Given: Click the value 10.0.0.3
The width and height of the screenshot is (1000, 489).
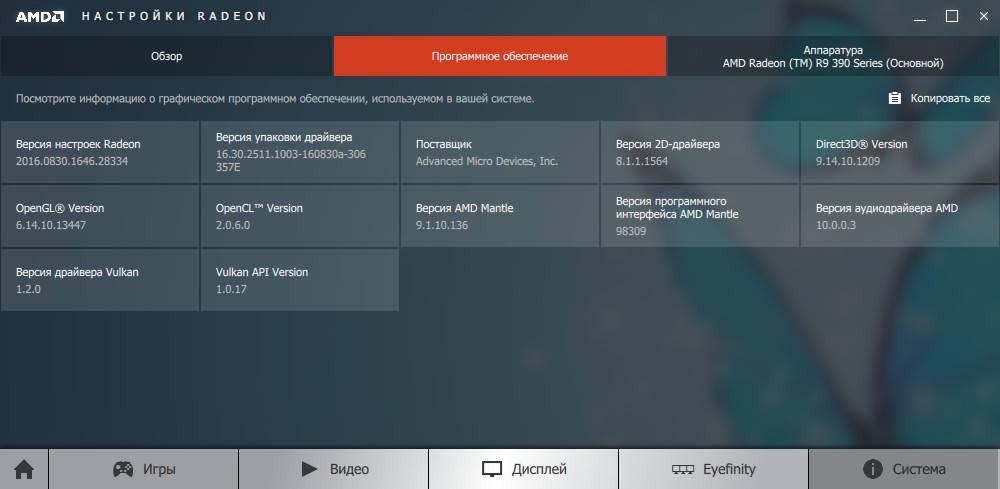Looking at the screenshot, I should tap(836, 225).
